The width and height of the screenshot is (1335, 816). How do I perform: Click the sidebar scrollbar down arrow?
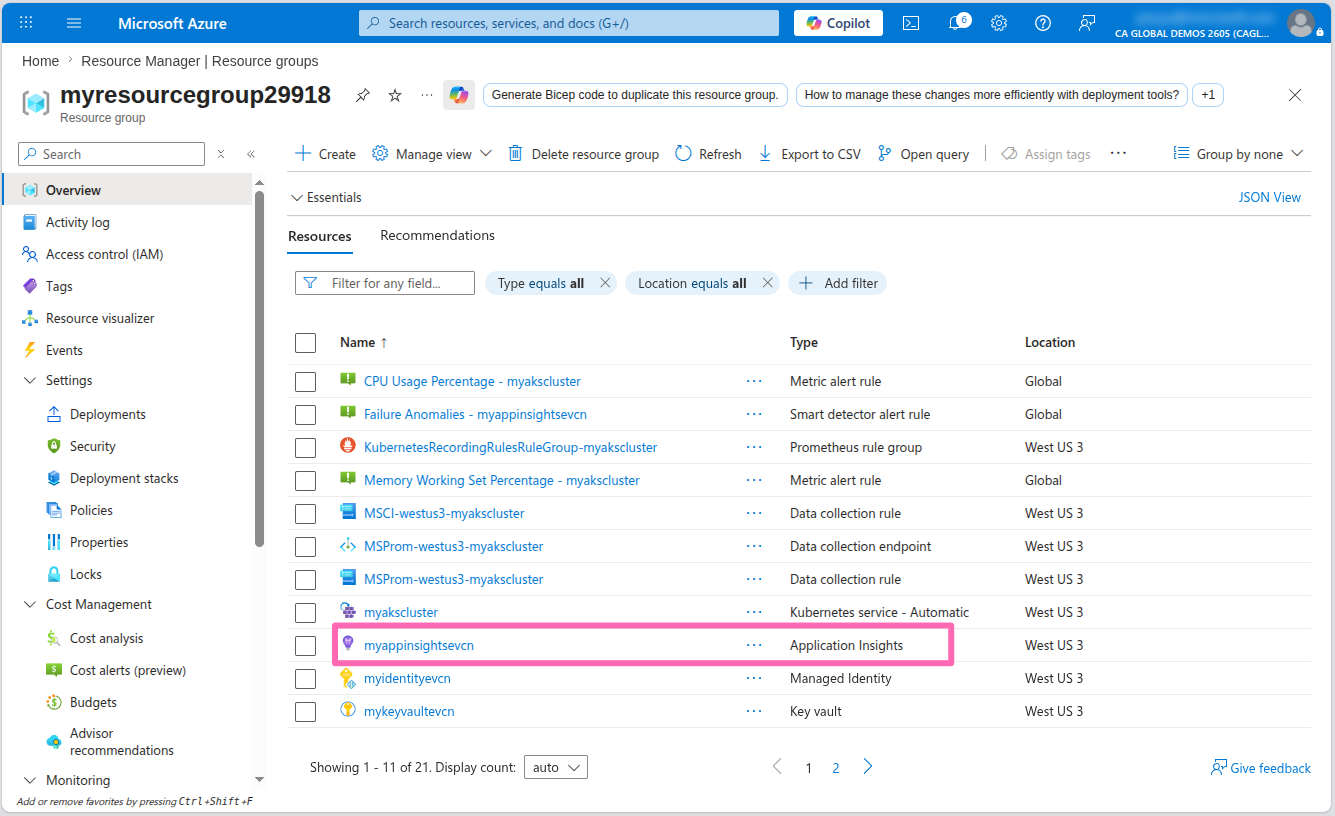point(259,779)
